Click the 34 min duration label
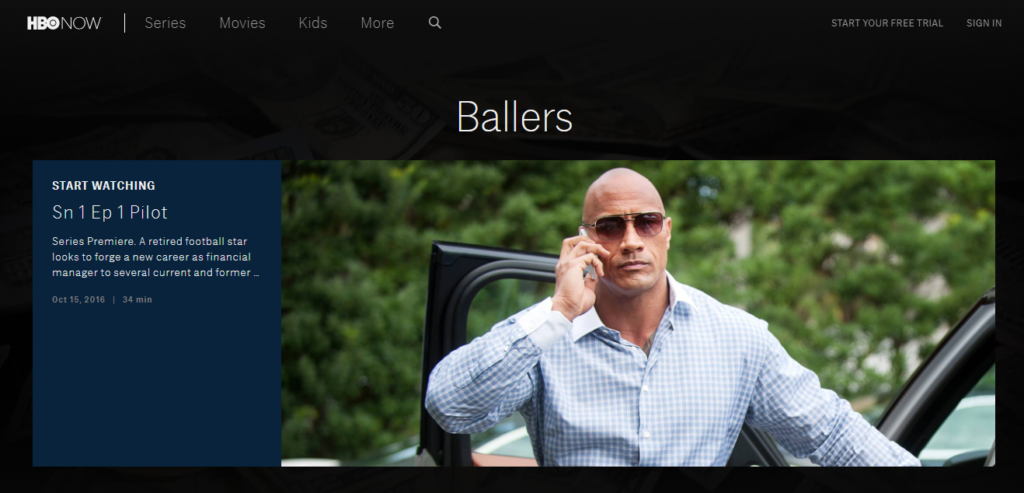The image size is (1024, 493). (137, 300)
